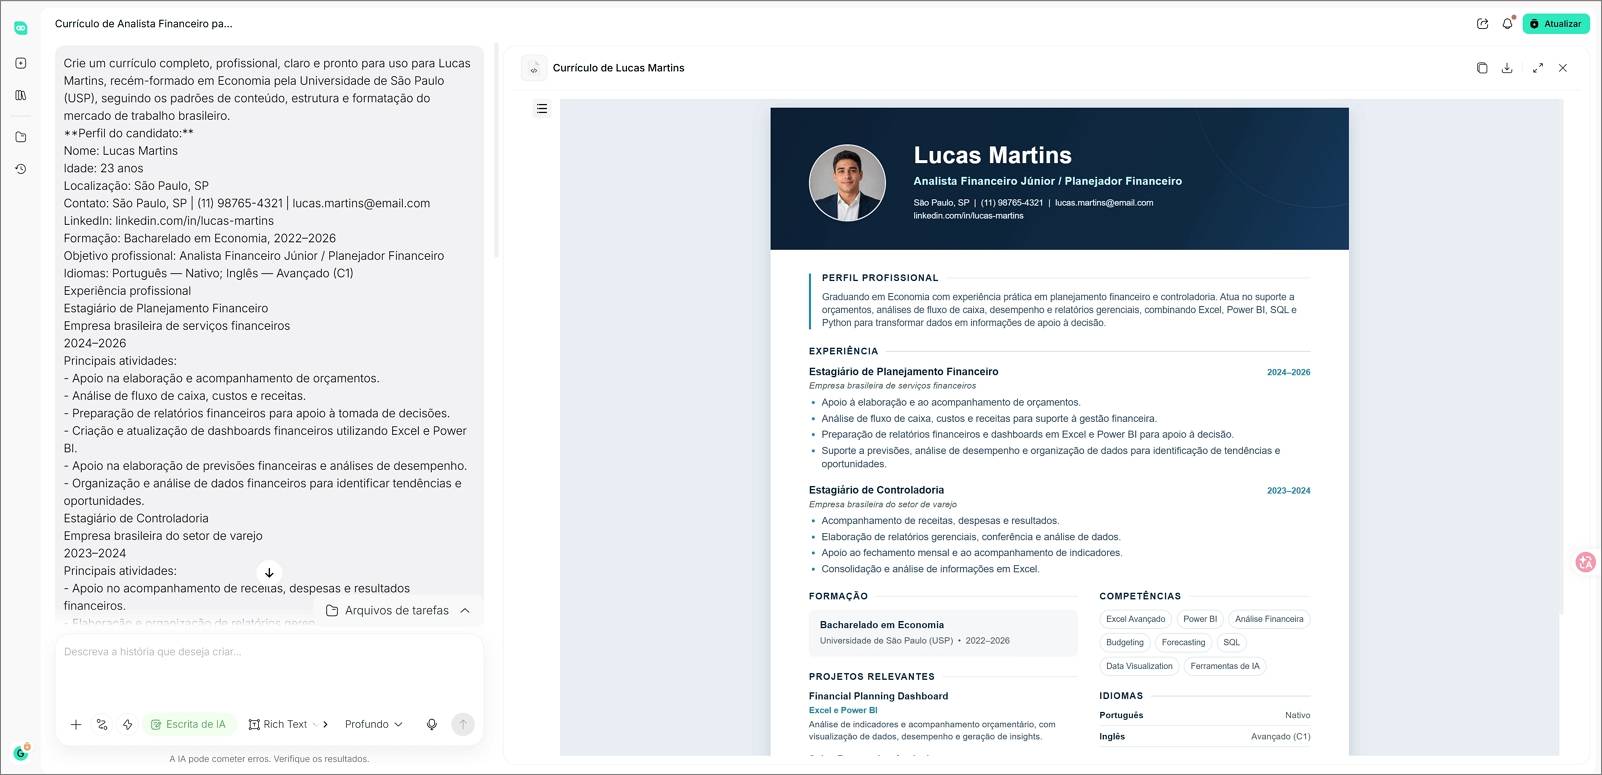
Task: Open the folder icon in left sidebar
Action: [20, 137]
